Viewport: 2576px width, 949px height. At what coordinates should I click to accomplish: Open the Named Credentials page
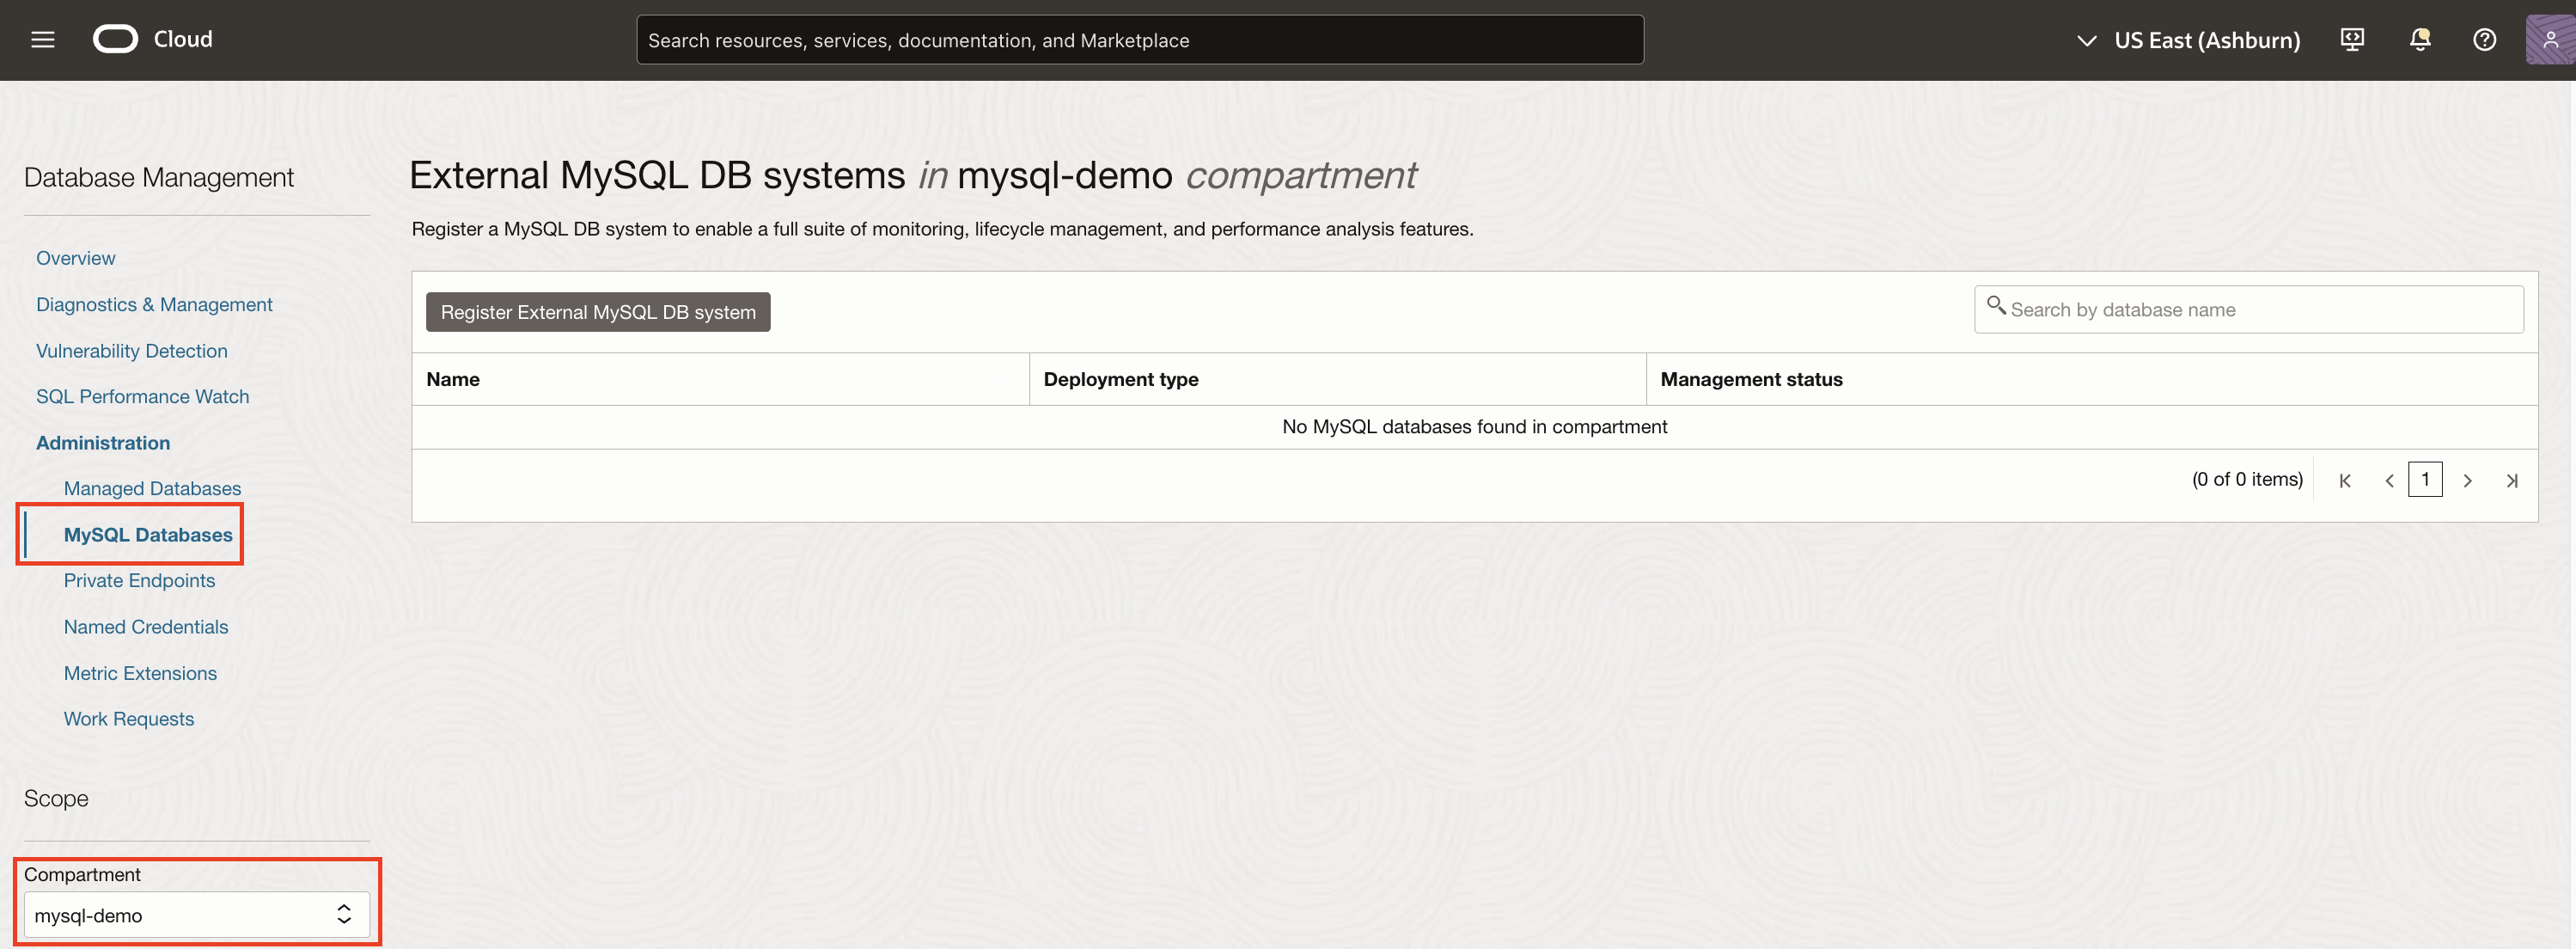pyautogui.click(x=146, y=626)
